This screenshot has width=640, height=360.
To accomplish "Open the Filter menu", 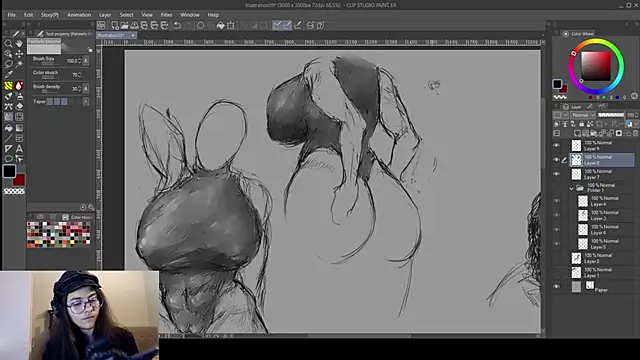I will coord(166,15).
